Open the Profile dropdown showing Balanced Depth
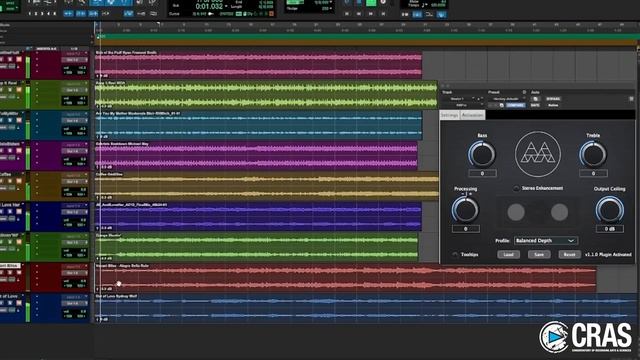The height and width of the screenshot is (360, 640). (545, 240)
